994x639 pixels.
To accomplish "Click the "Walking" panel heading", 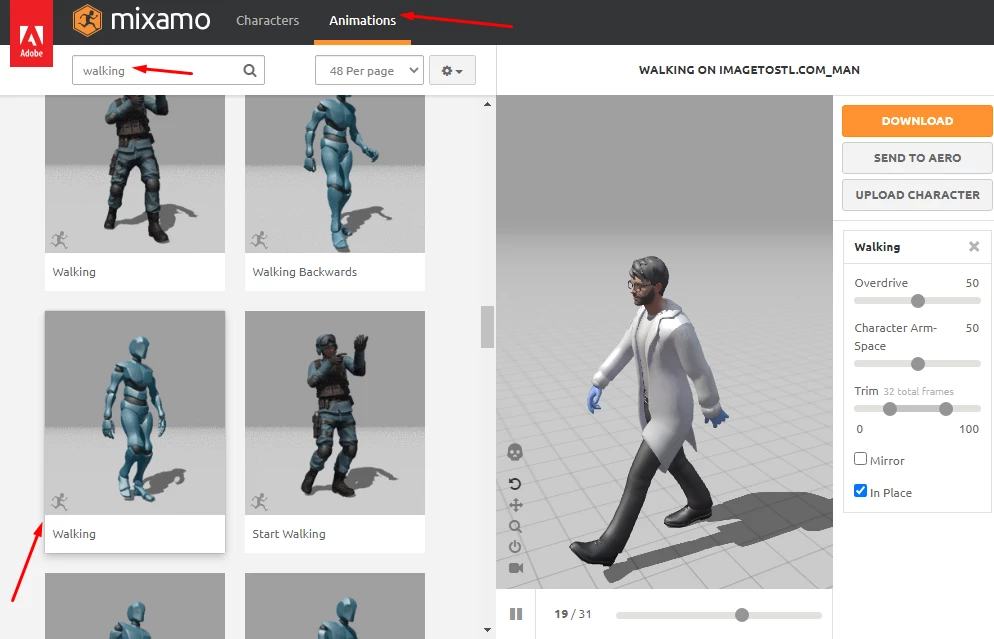I will (877, 247).
